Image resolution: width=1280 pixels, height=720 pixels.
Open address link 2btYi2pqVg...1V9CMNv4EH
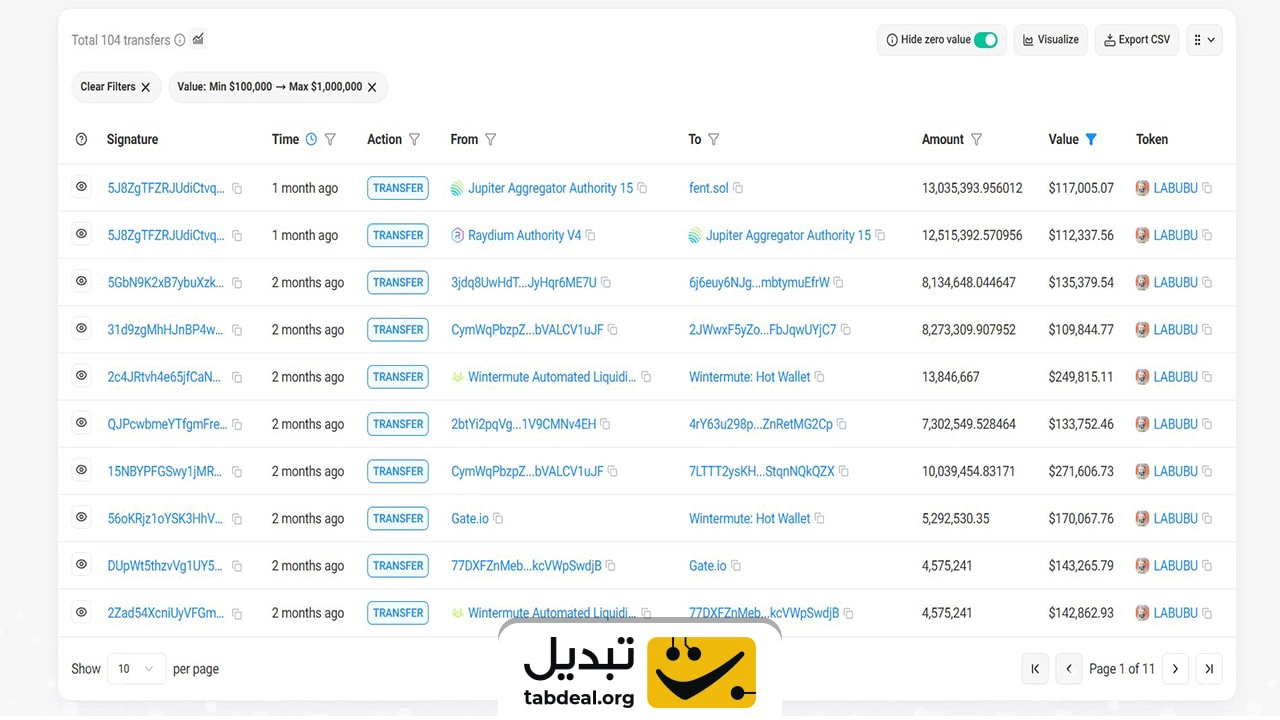pyautogui.click(x=524, y=424)
